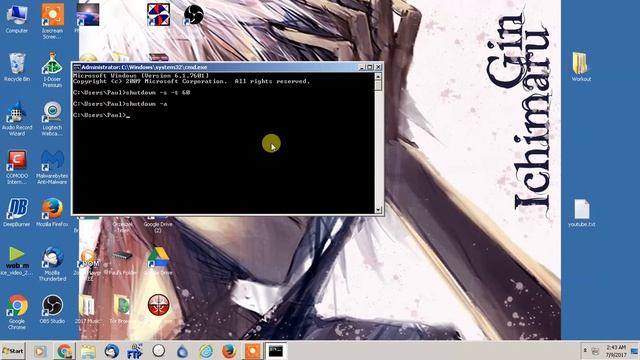Screen dimensions: 640x360
Task: Launch Malwarebytes Anti-Malware shortcut
Action: (x=52, y=167)
